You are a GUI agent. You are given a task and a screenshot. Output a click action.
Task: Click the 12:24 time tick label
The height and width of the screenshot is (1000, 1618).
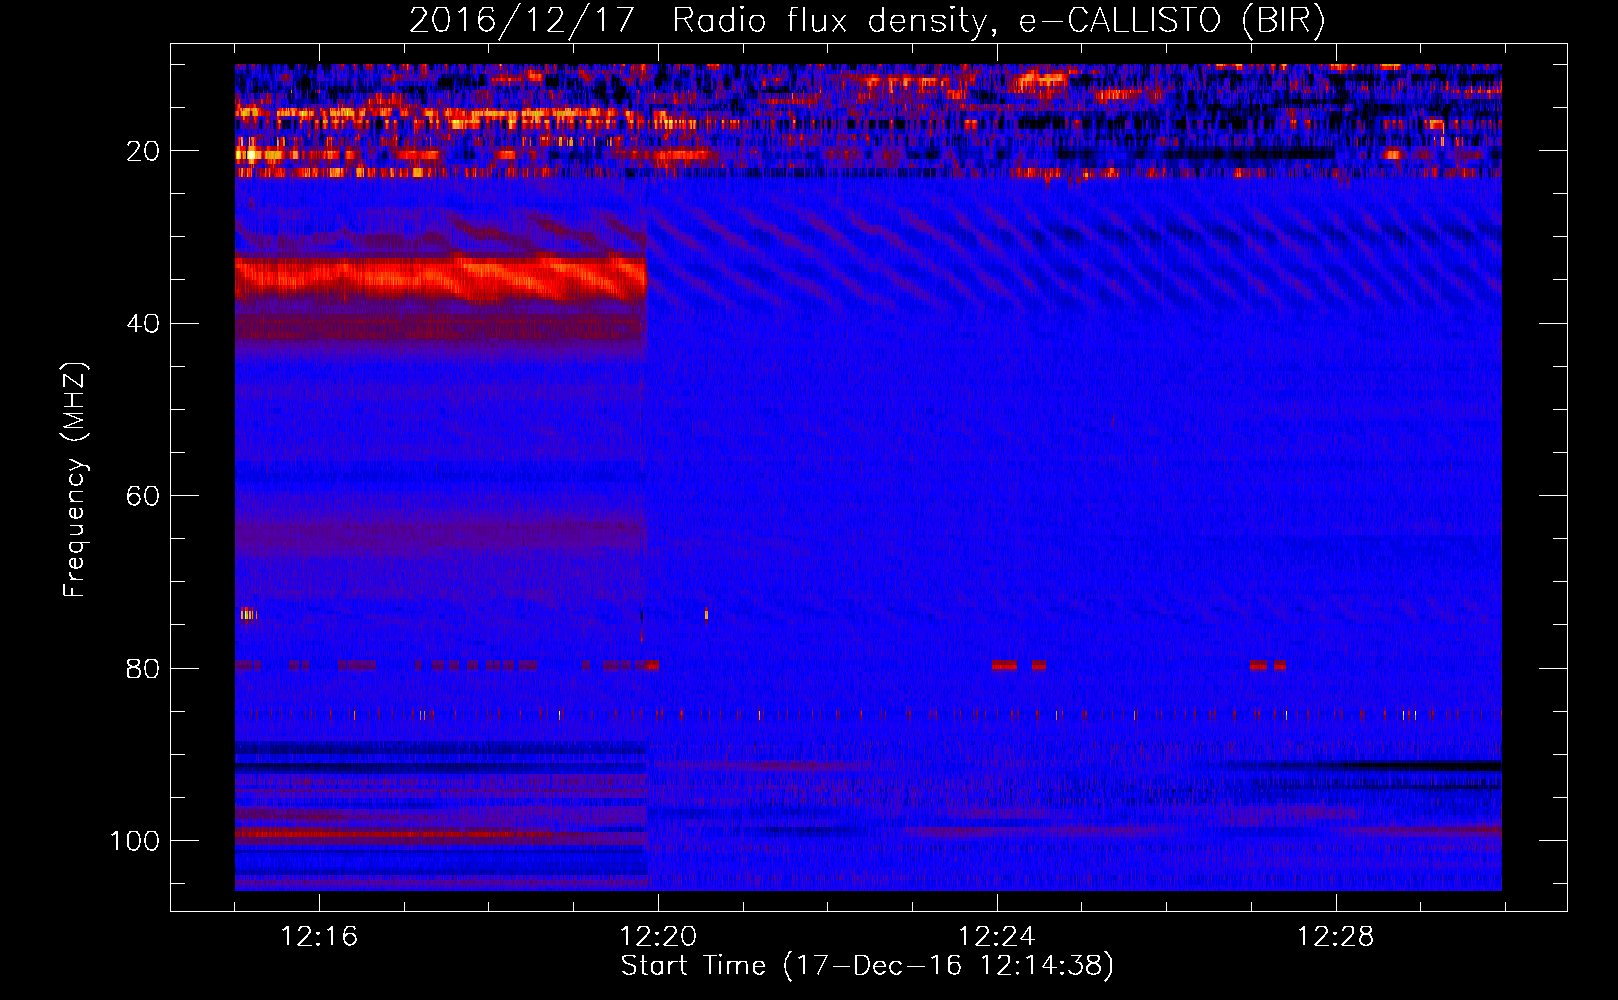pos(997,937)
